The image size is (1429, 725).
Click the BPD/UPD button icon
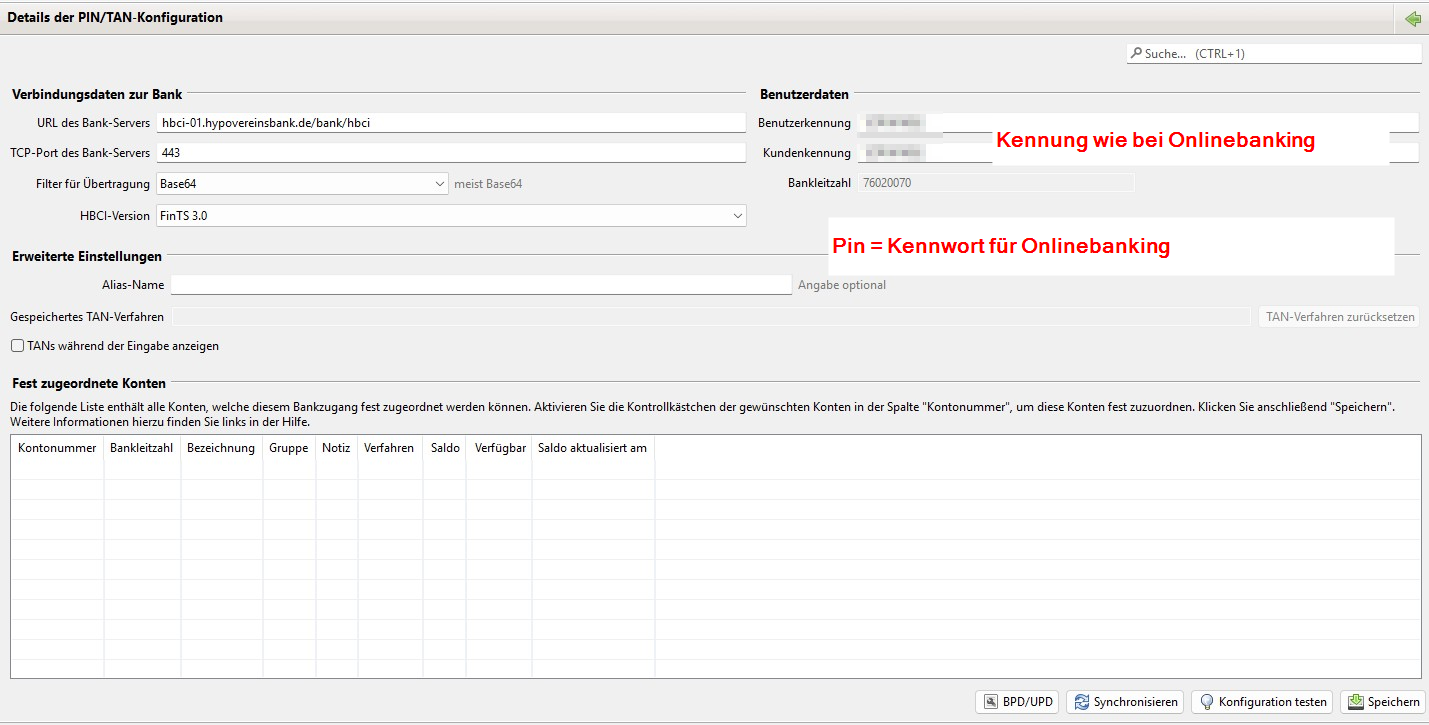[991, 702]
